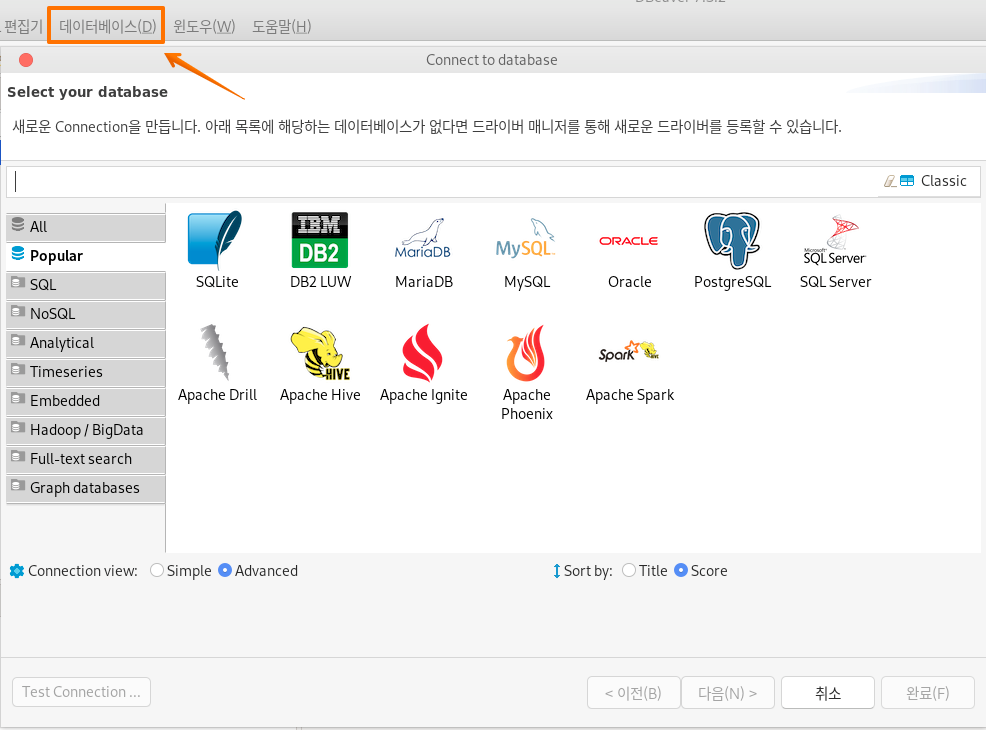Sort databases by Score
Image resolution: width=986 pixels, height=730 pixels.
(701, 571)
